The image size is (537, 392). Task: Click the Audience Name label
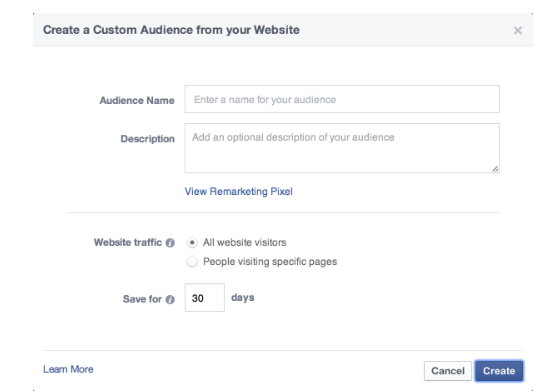(137, 100)
